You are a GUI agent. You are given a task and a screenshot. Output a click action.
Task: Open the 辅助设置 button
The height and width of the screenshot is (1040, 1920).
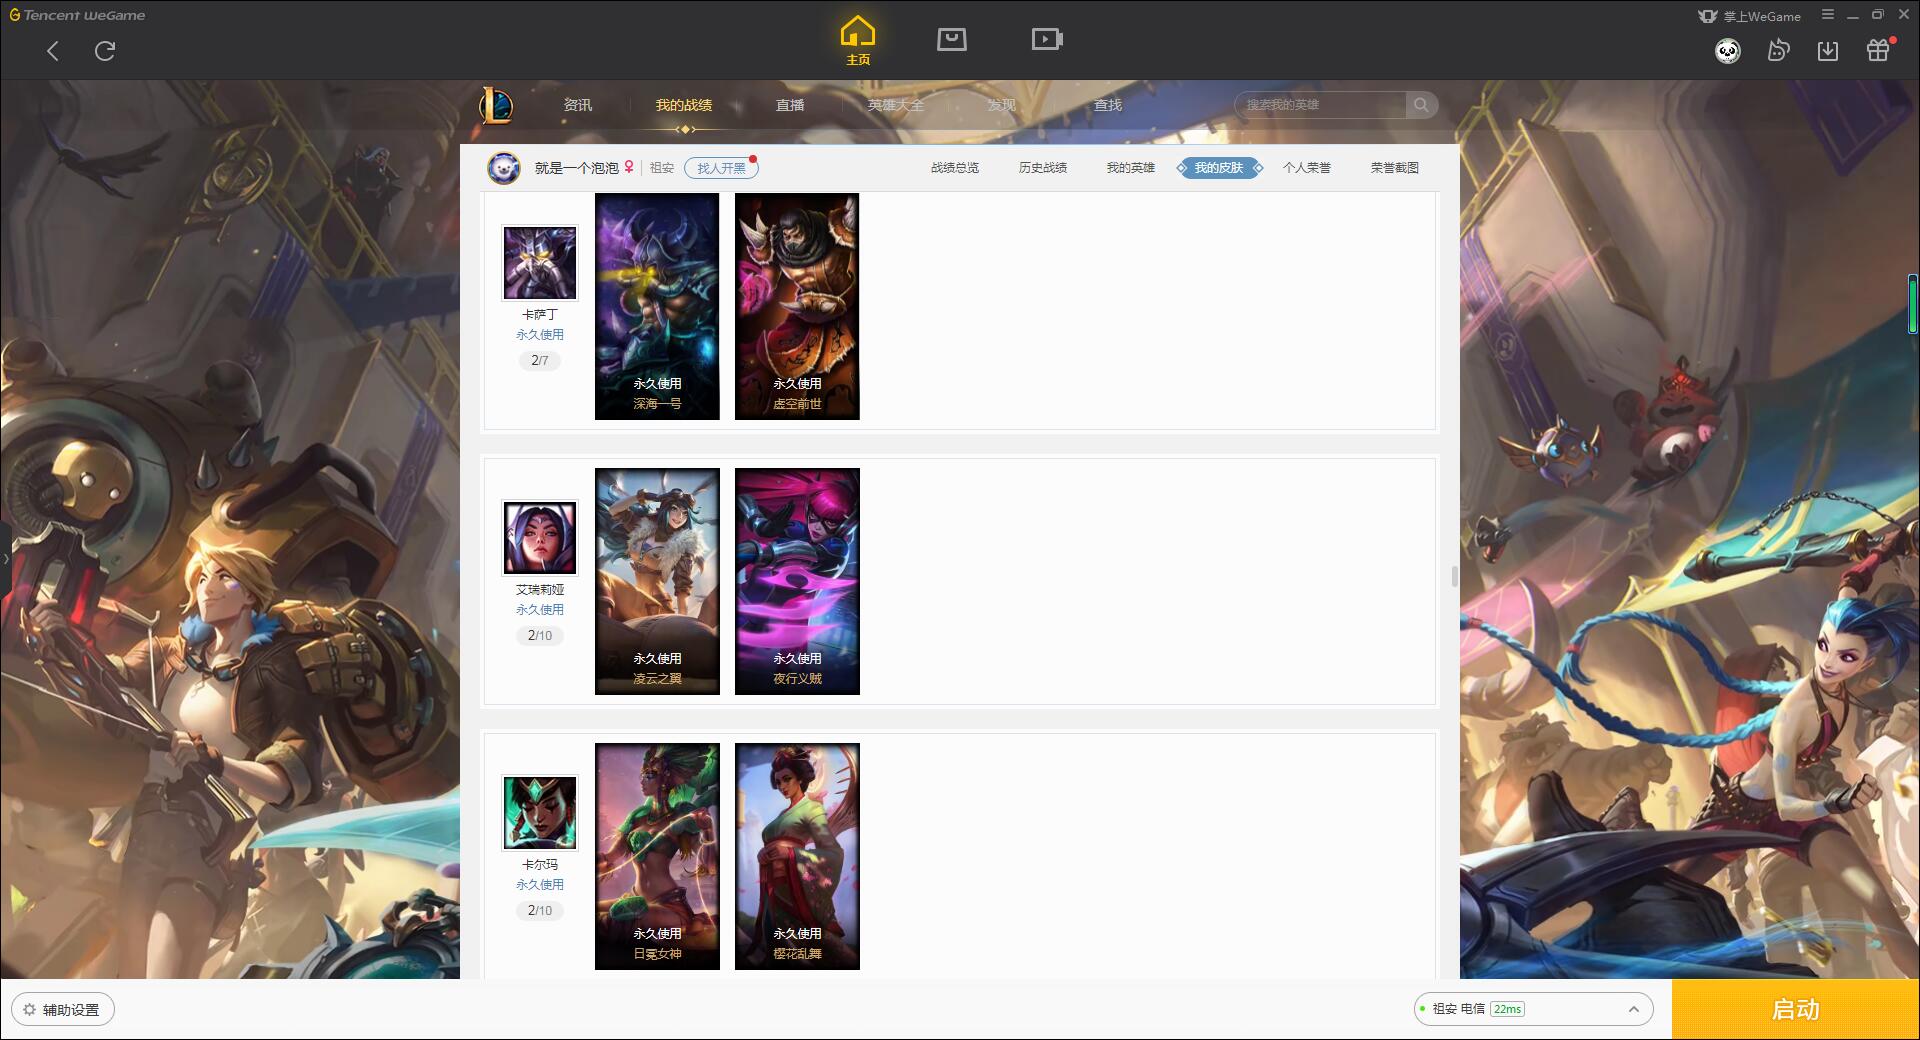[x=63, y=1010]
